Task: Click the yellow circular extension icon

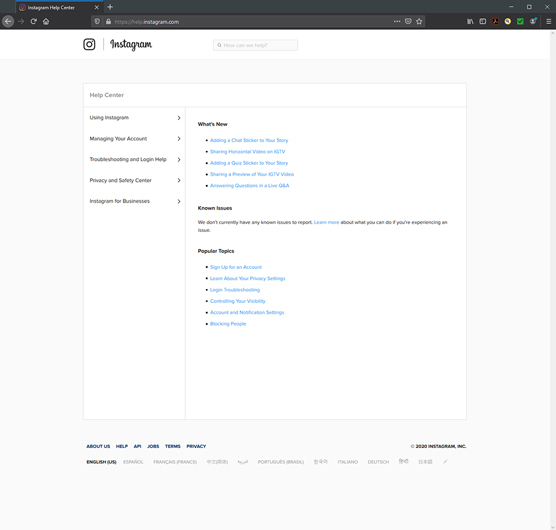Action: (508, 21)
